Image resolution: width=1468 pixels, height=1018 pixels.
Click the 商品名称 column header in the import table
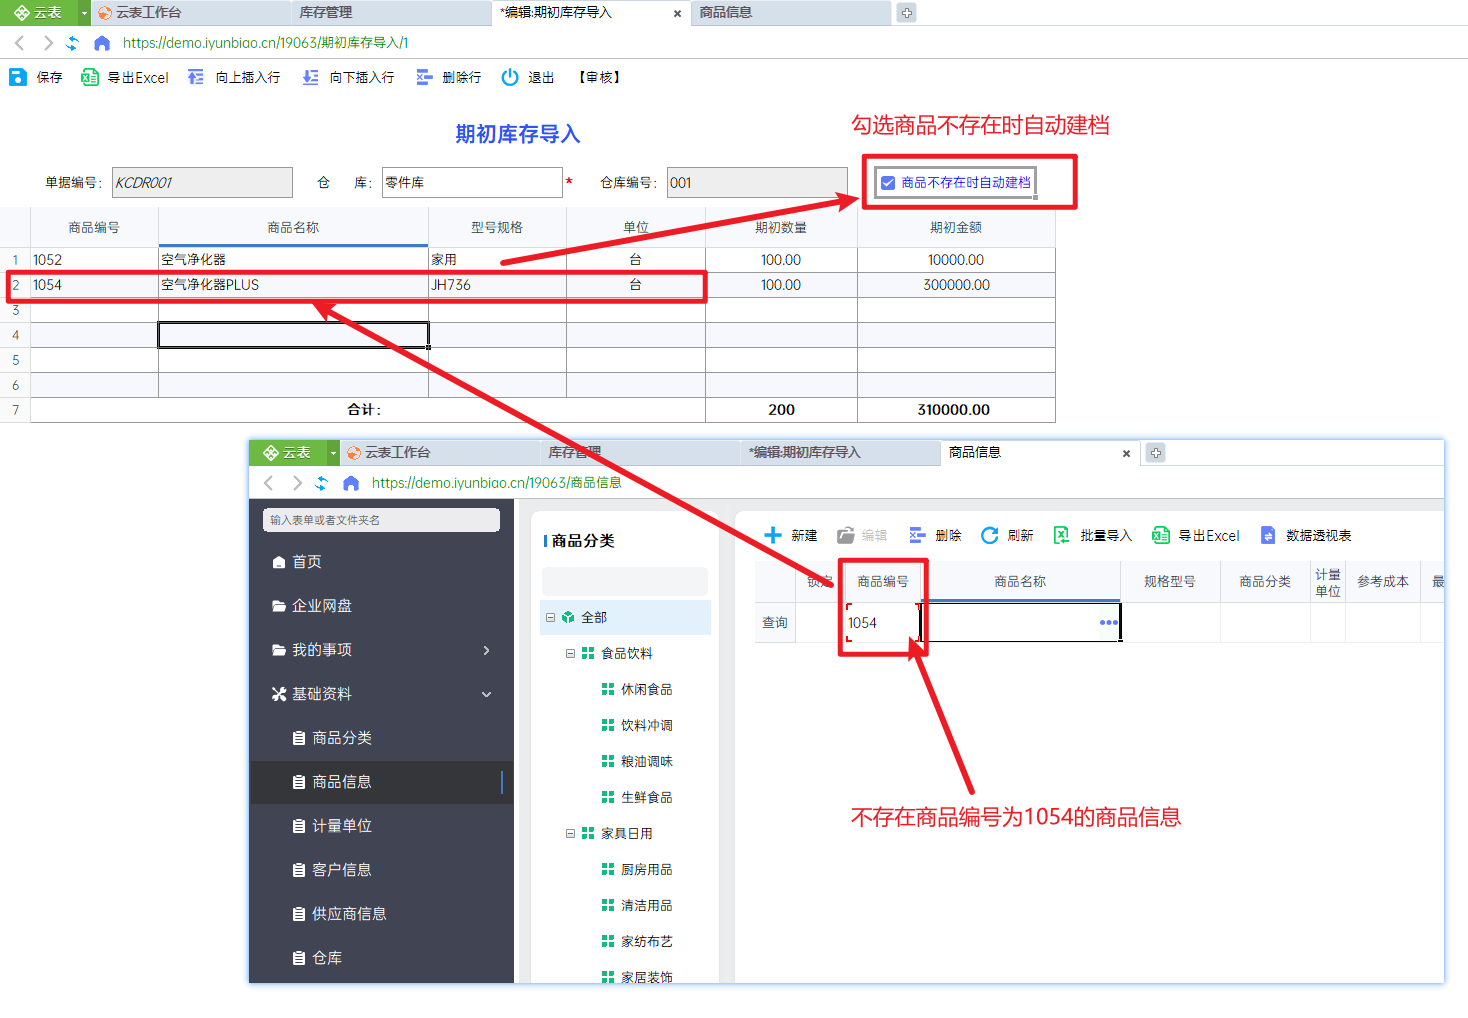pos(293,227)
